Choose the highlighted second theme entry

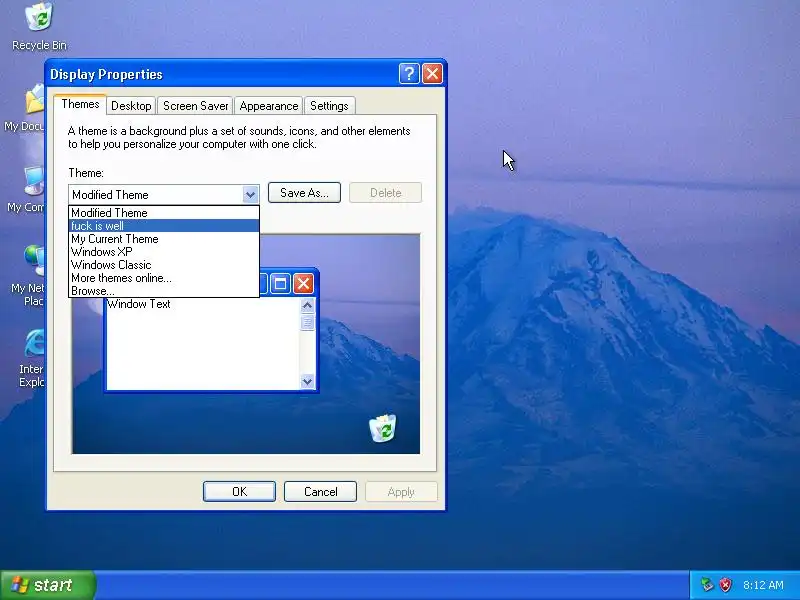pyautogui.click(x=164, y=226)
